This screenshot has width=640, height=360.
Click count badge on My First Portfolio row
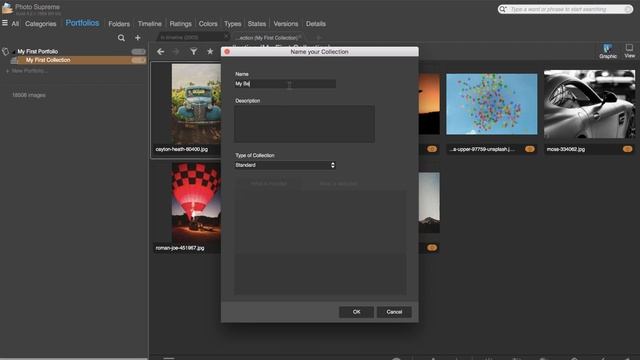pyautogui.click(x=138, y=51)
